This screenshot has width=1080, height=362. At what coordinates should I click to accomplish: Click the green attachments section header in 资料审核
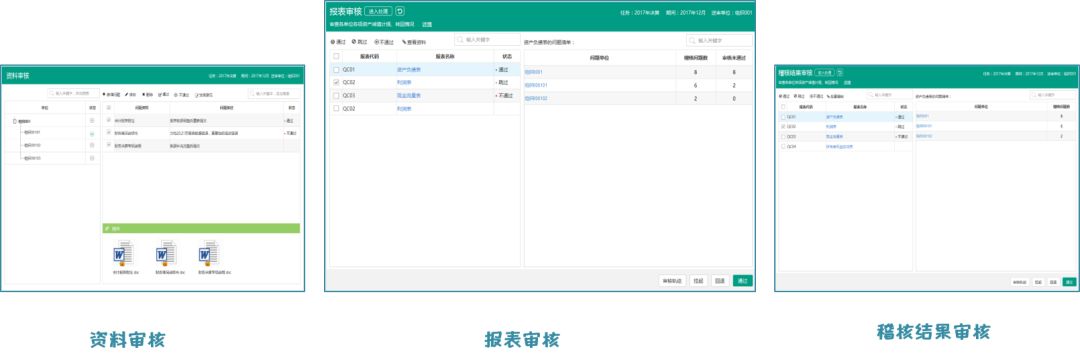pos(201,228)
